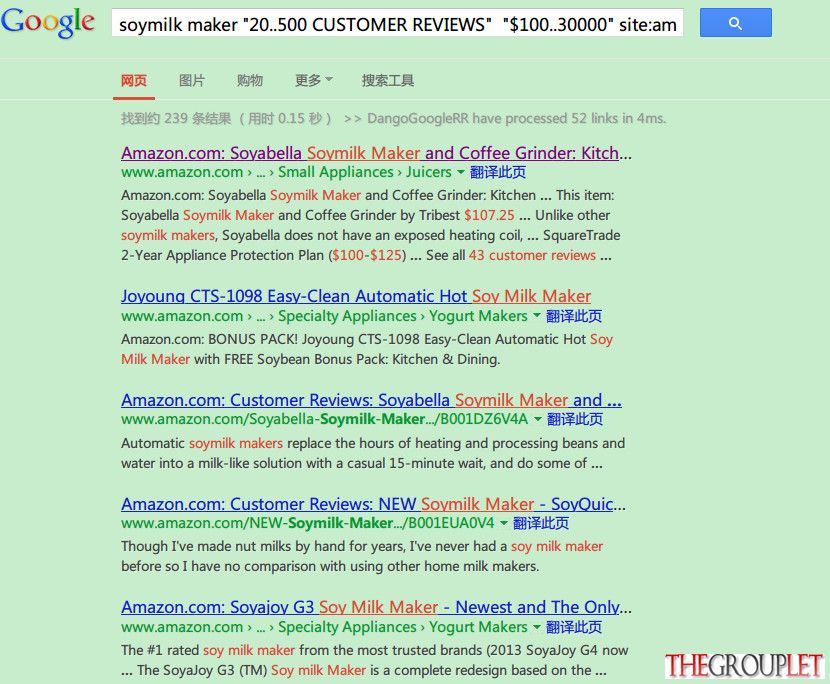Click the Google logo
This screenshot has width=830, height=684.
click(x=48, y=22)
